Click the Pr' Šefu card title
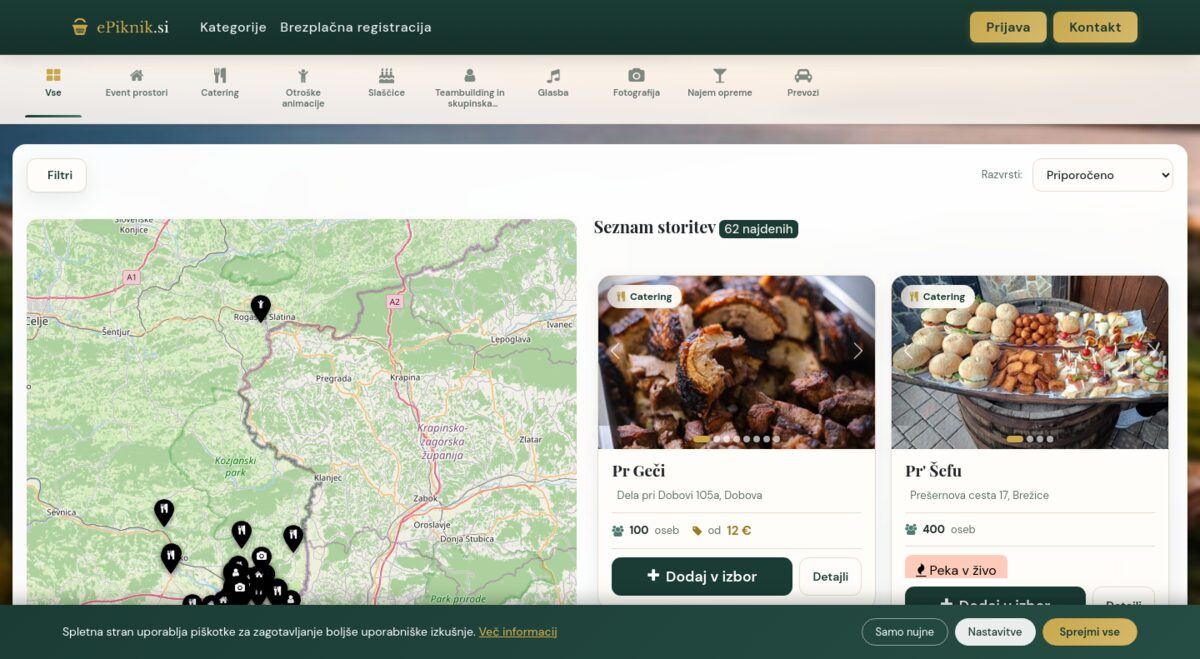The width and height of the screenshot is (1200, 659). [933, 470]
